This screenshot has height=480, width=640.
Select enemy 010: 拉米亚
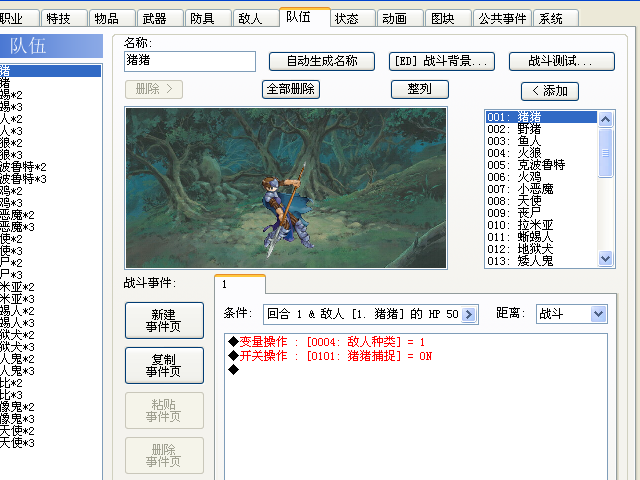click(541, 225)
